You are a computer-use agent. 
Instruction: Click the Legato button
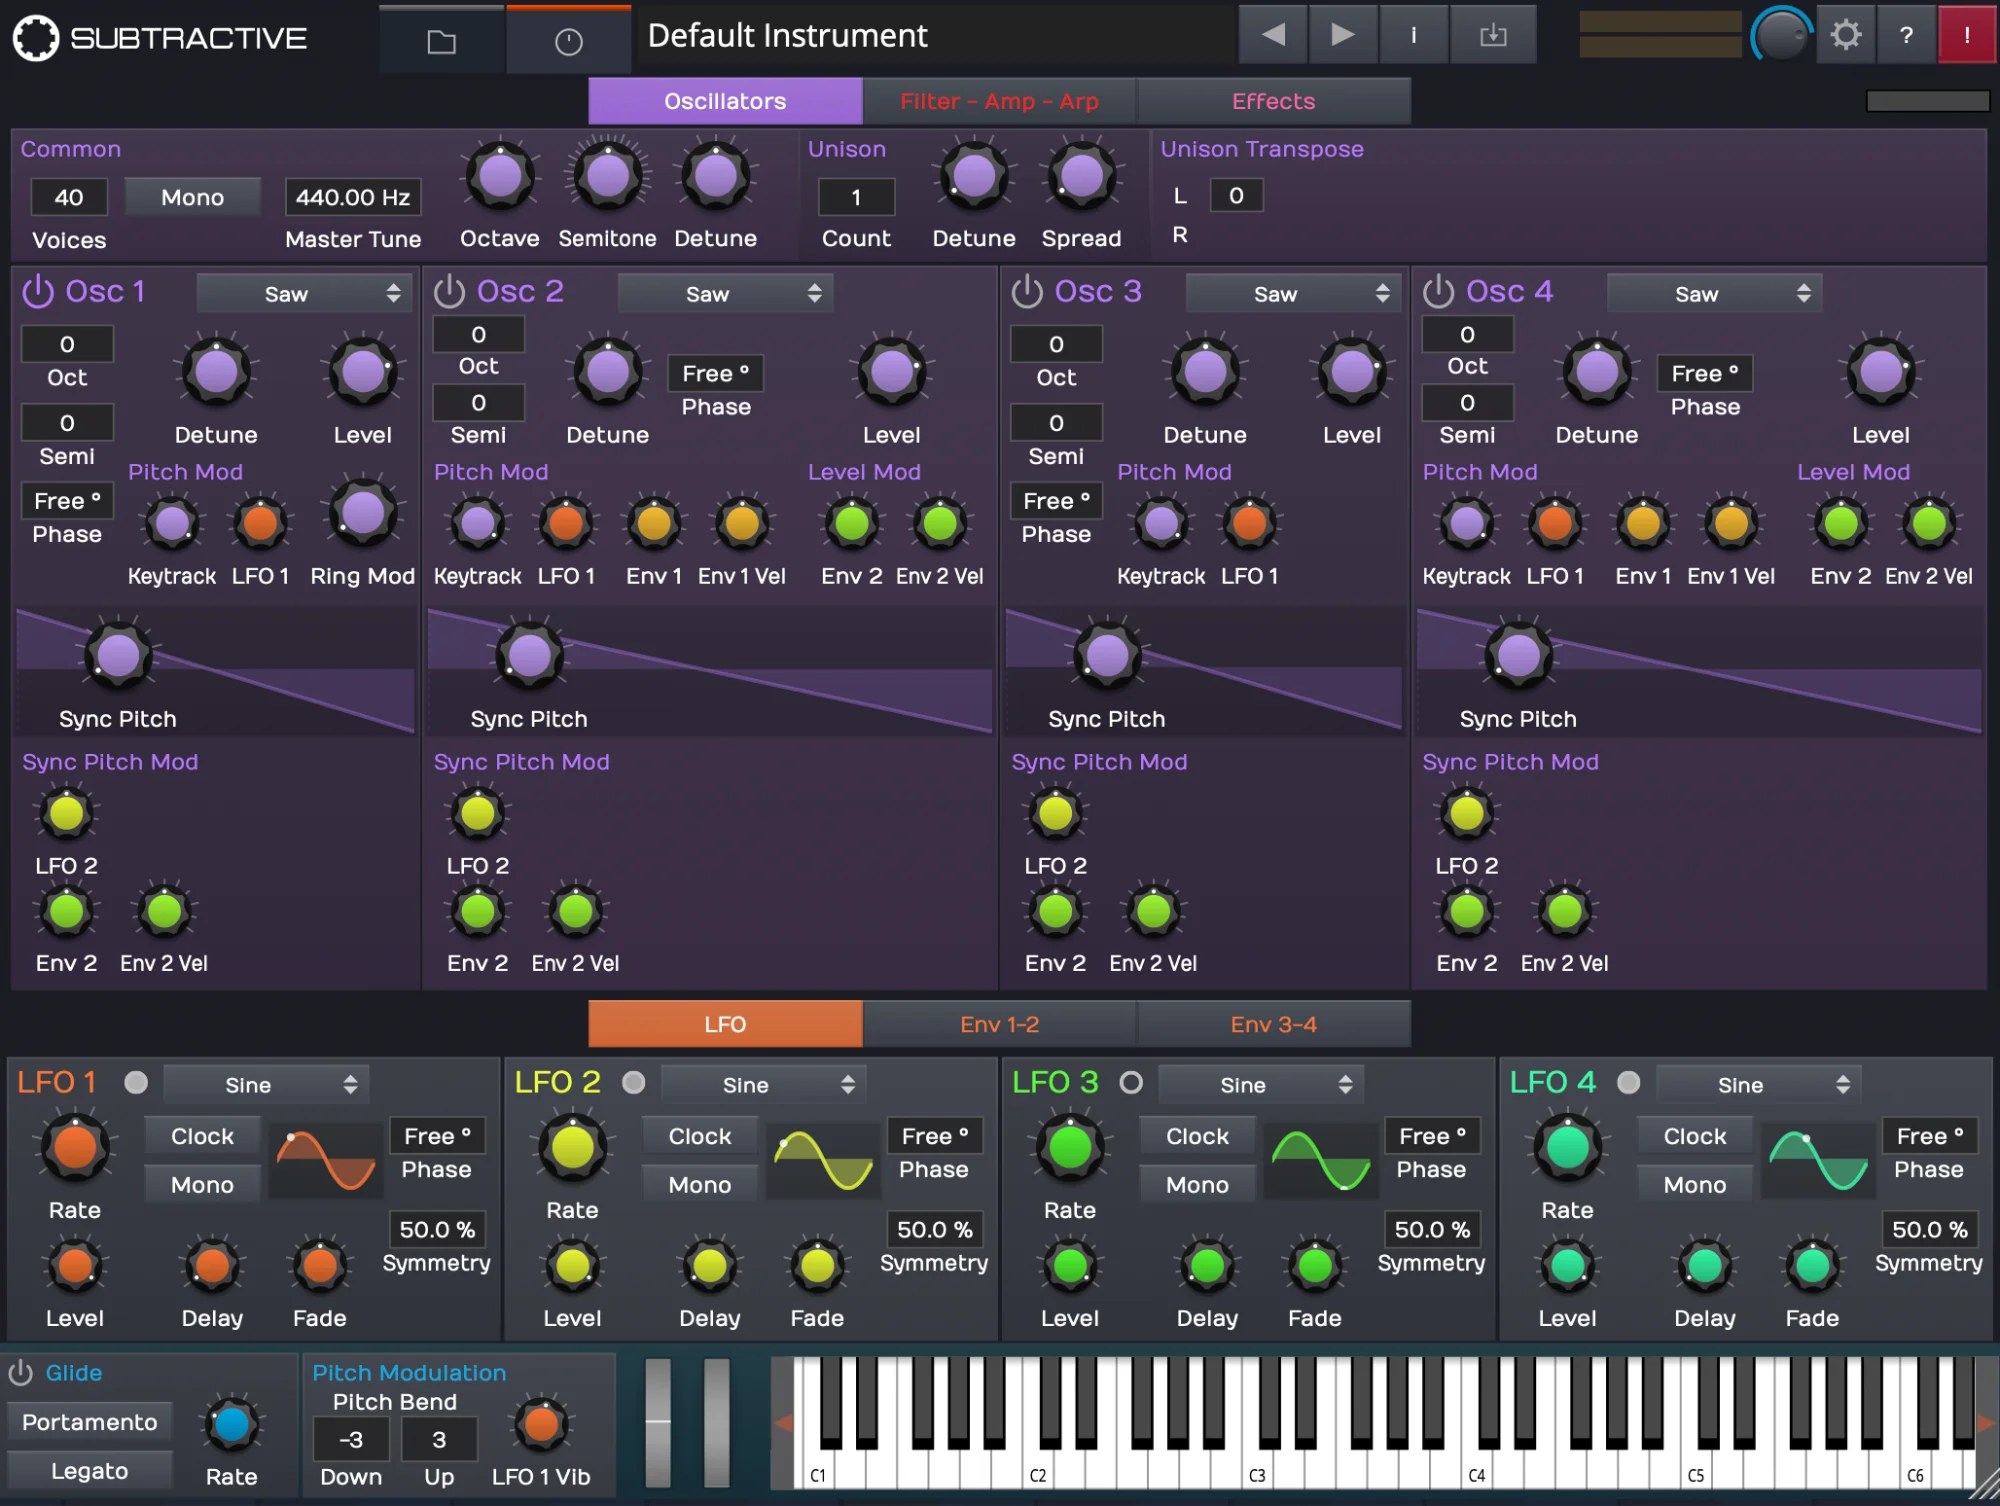coord(89,1471)
